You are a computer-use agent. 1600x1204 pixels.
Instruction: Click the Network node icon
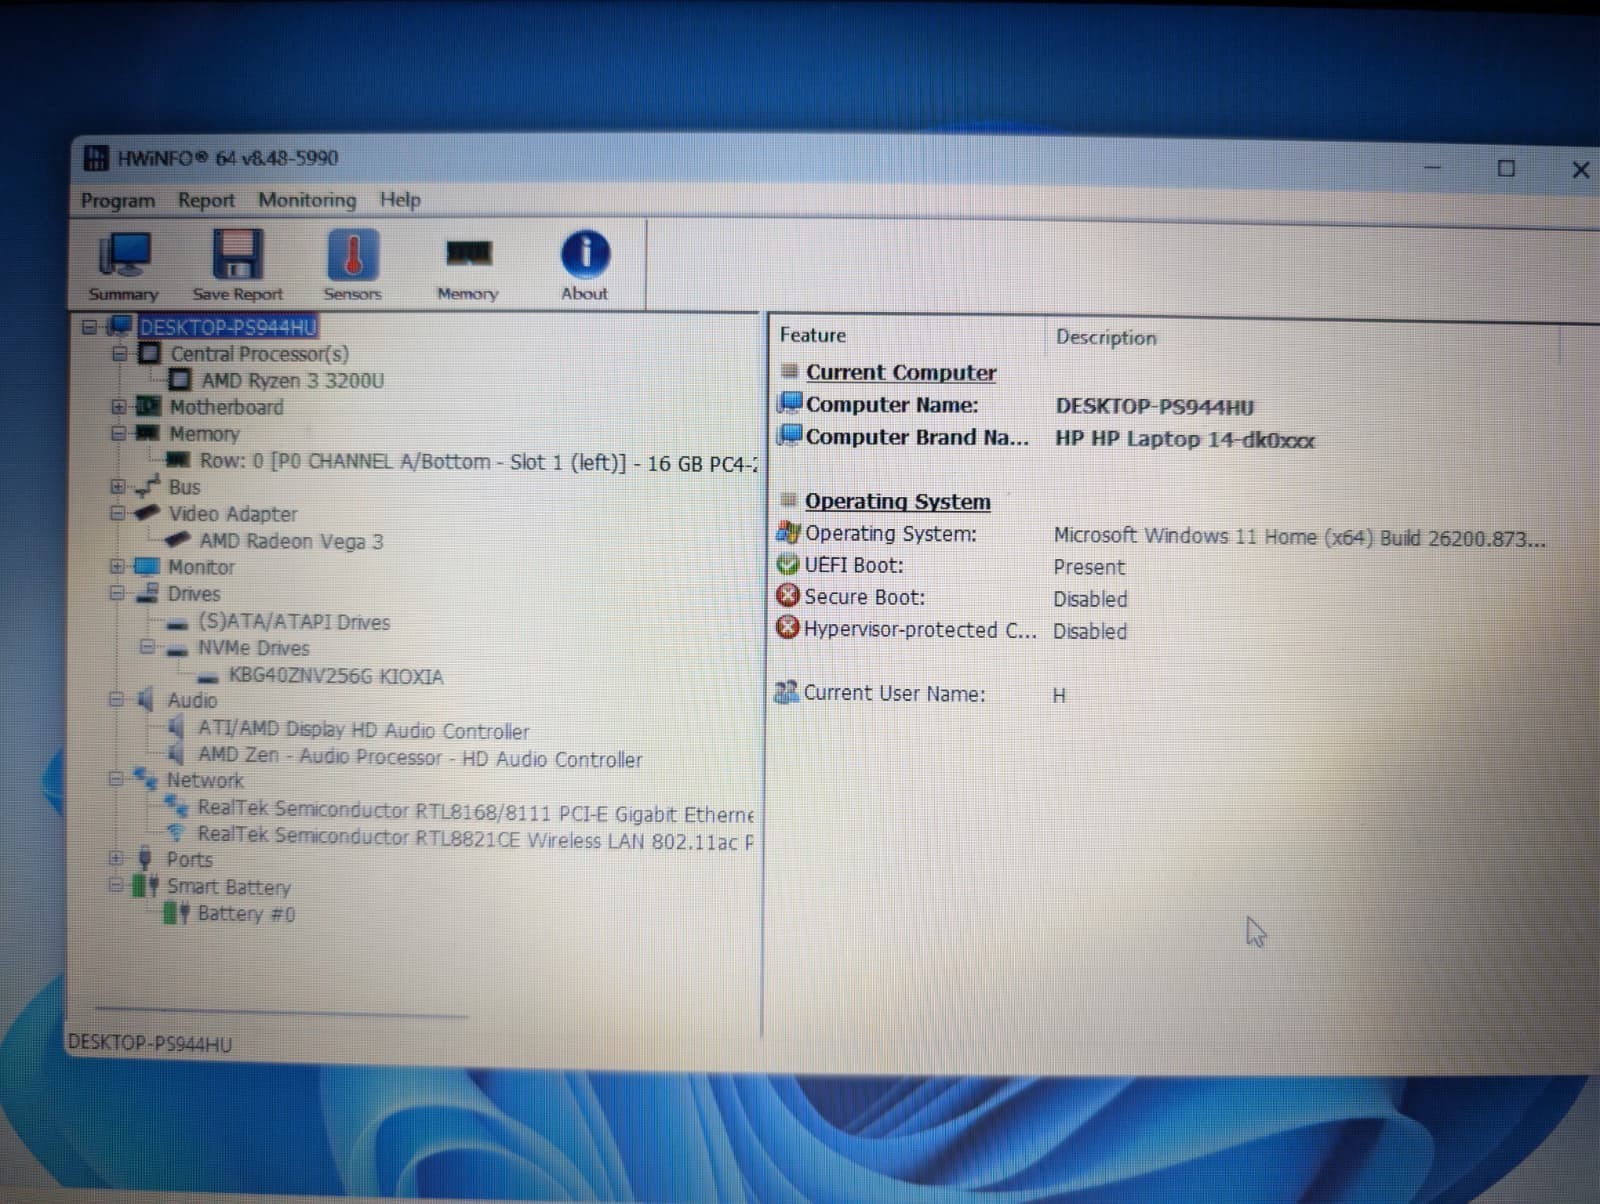tap(146, 778)
